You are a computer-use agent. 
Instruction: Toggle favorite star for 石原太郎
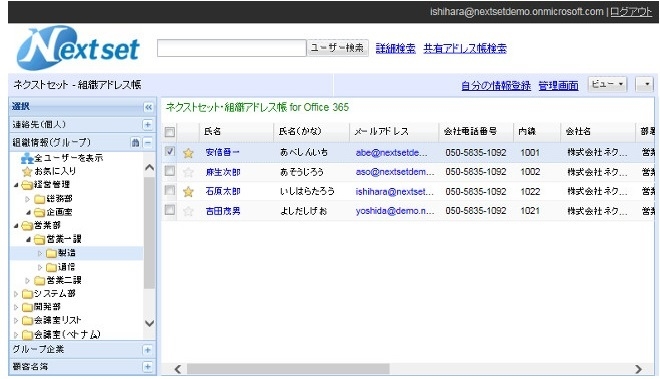(x=188, y=192)
